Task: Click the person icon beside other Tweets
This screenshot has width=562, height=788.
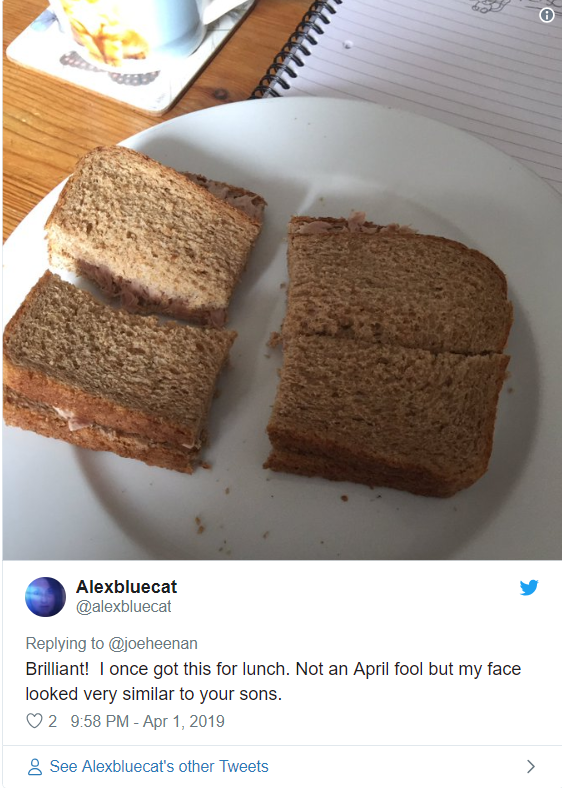Action: pos(35,766)
